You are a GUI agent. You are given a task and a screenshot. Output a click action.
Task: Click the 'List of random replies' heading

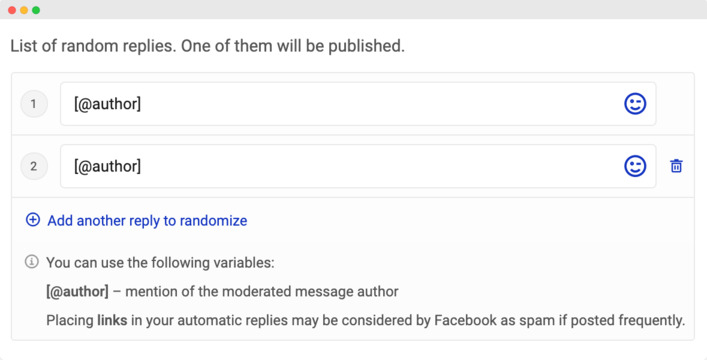pos(207,46)
